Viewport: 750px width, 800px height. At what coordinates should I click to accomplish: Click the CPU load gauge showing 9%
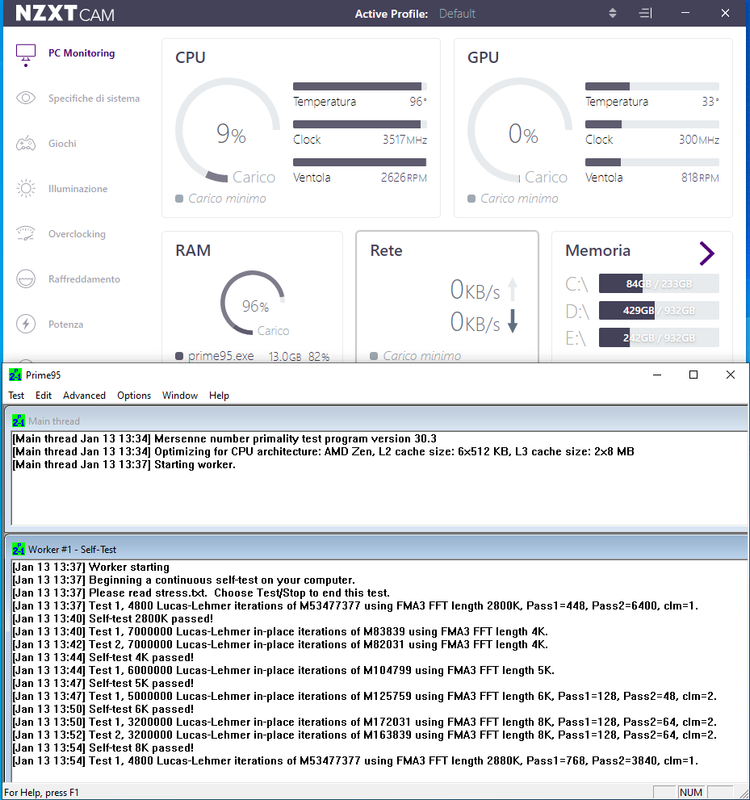(228, 130)
